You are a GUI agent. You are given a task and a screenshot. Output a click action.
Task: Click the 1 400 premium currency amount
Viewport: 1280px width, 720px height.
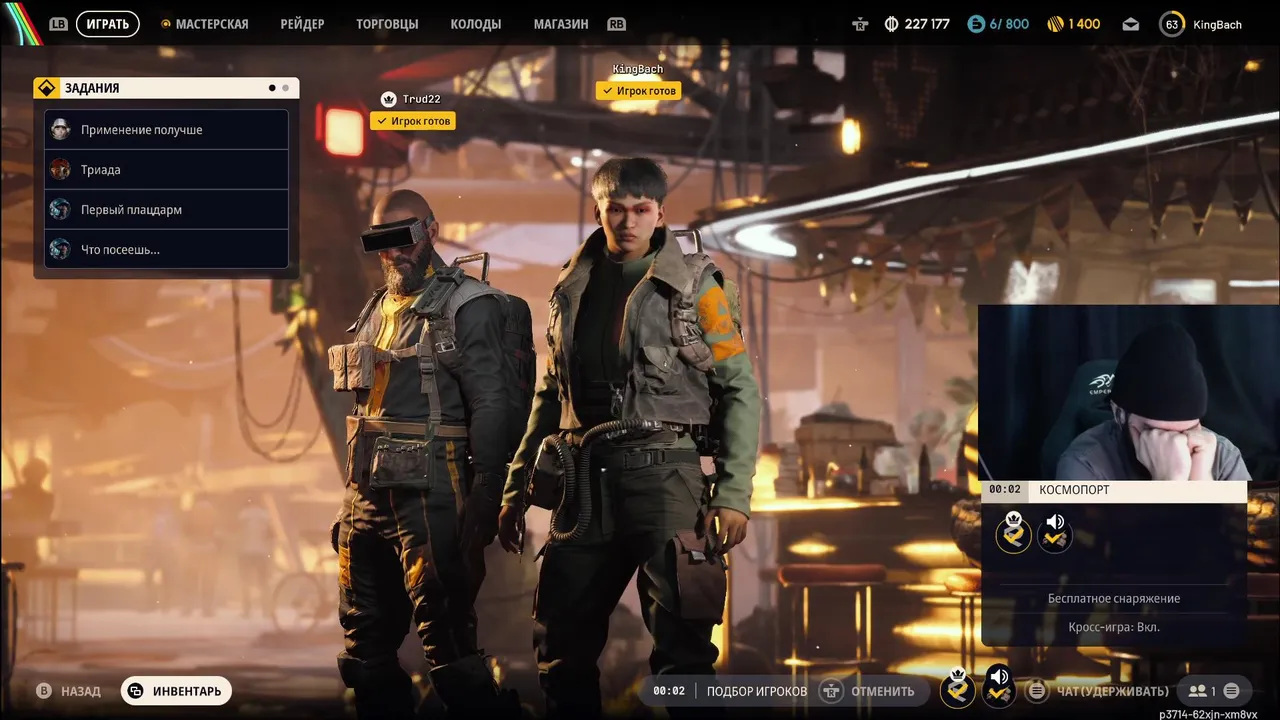point(1084,24)
